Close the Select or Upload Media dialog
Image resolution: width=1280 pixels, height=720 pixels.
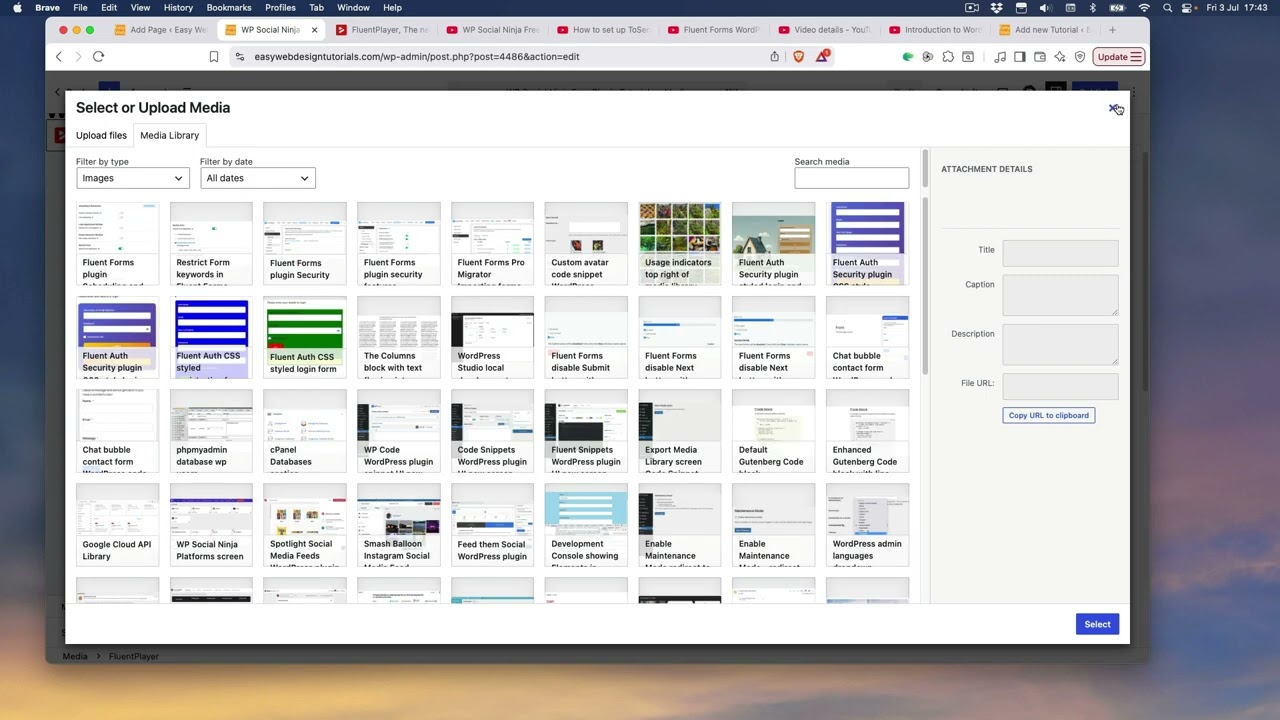(x=1113, y=108)
